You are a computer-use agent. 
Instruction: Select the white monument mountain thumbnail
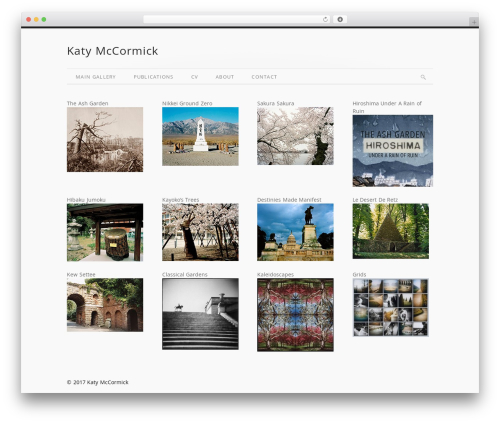[x=200, y=136]
